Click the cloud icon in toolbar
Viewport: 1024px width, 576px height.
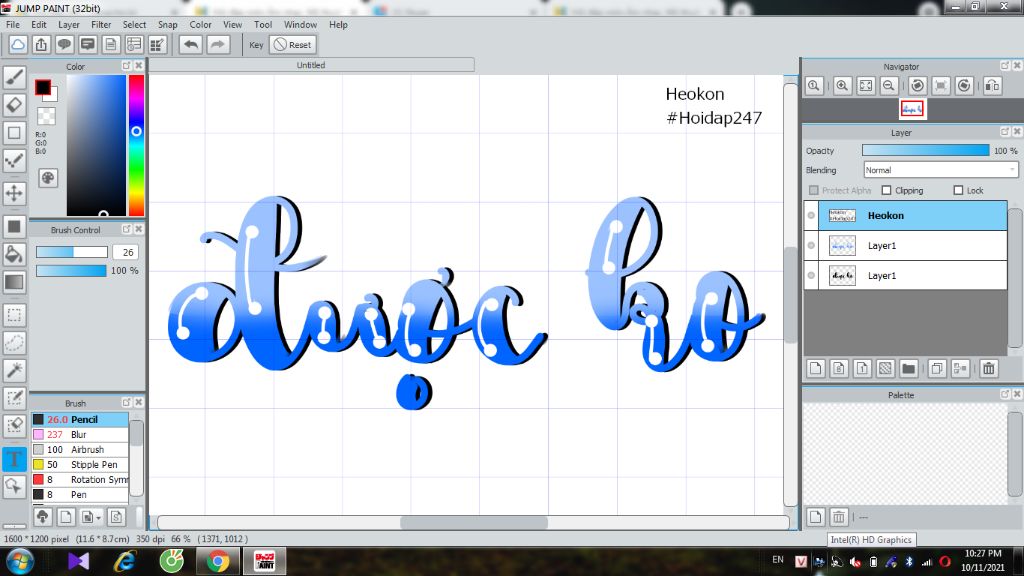(18, 44)
